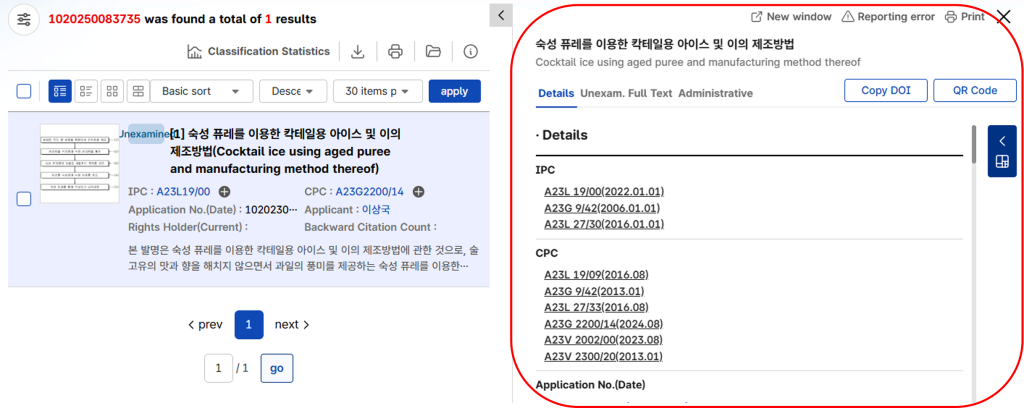Open the search filter settings icon
Viewport: 1024px width, 408px height.
25,20
